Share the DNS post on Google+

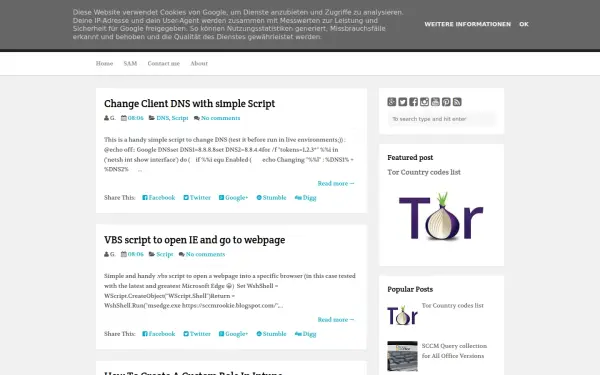pyautogui.click(x=233, y=198)
